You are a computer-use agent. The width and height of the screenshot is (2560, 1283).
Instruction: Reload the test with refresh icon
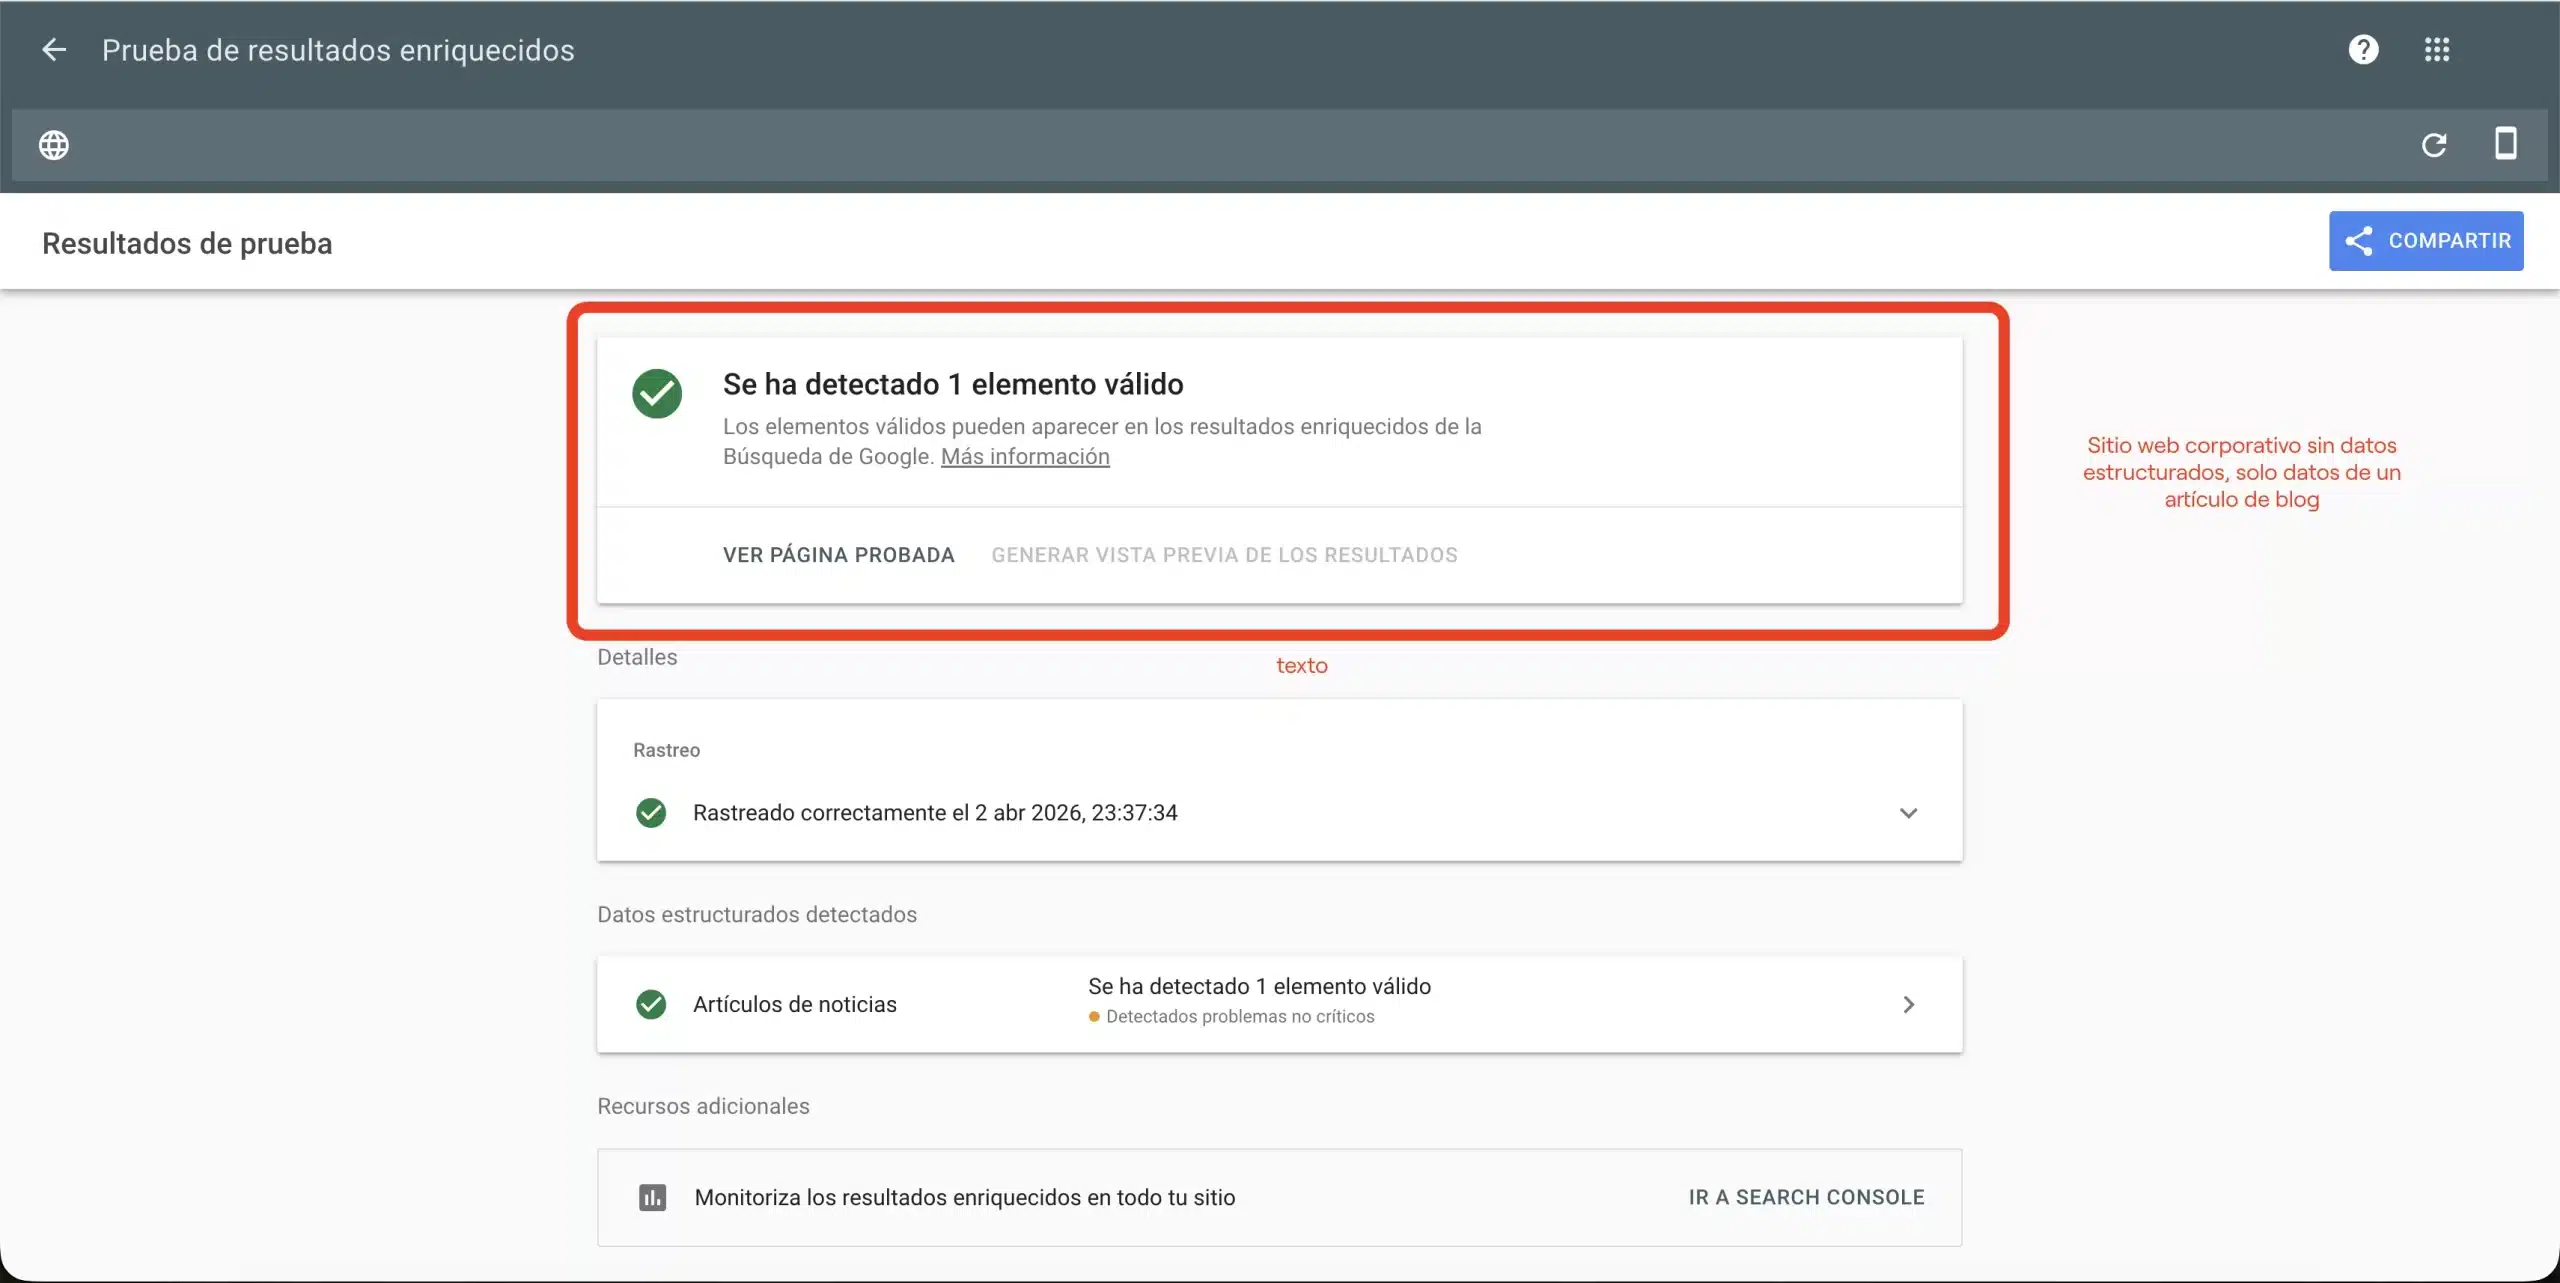[x=2434, y=146]
